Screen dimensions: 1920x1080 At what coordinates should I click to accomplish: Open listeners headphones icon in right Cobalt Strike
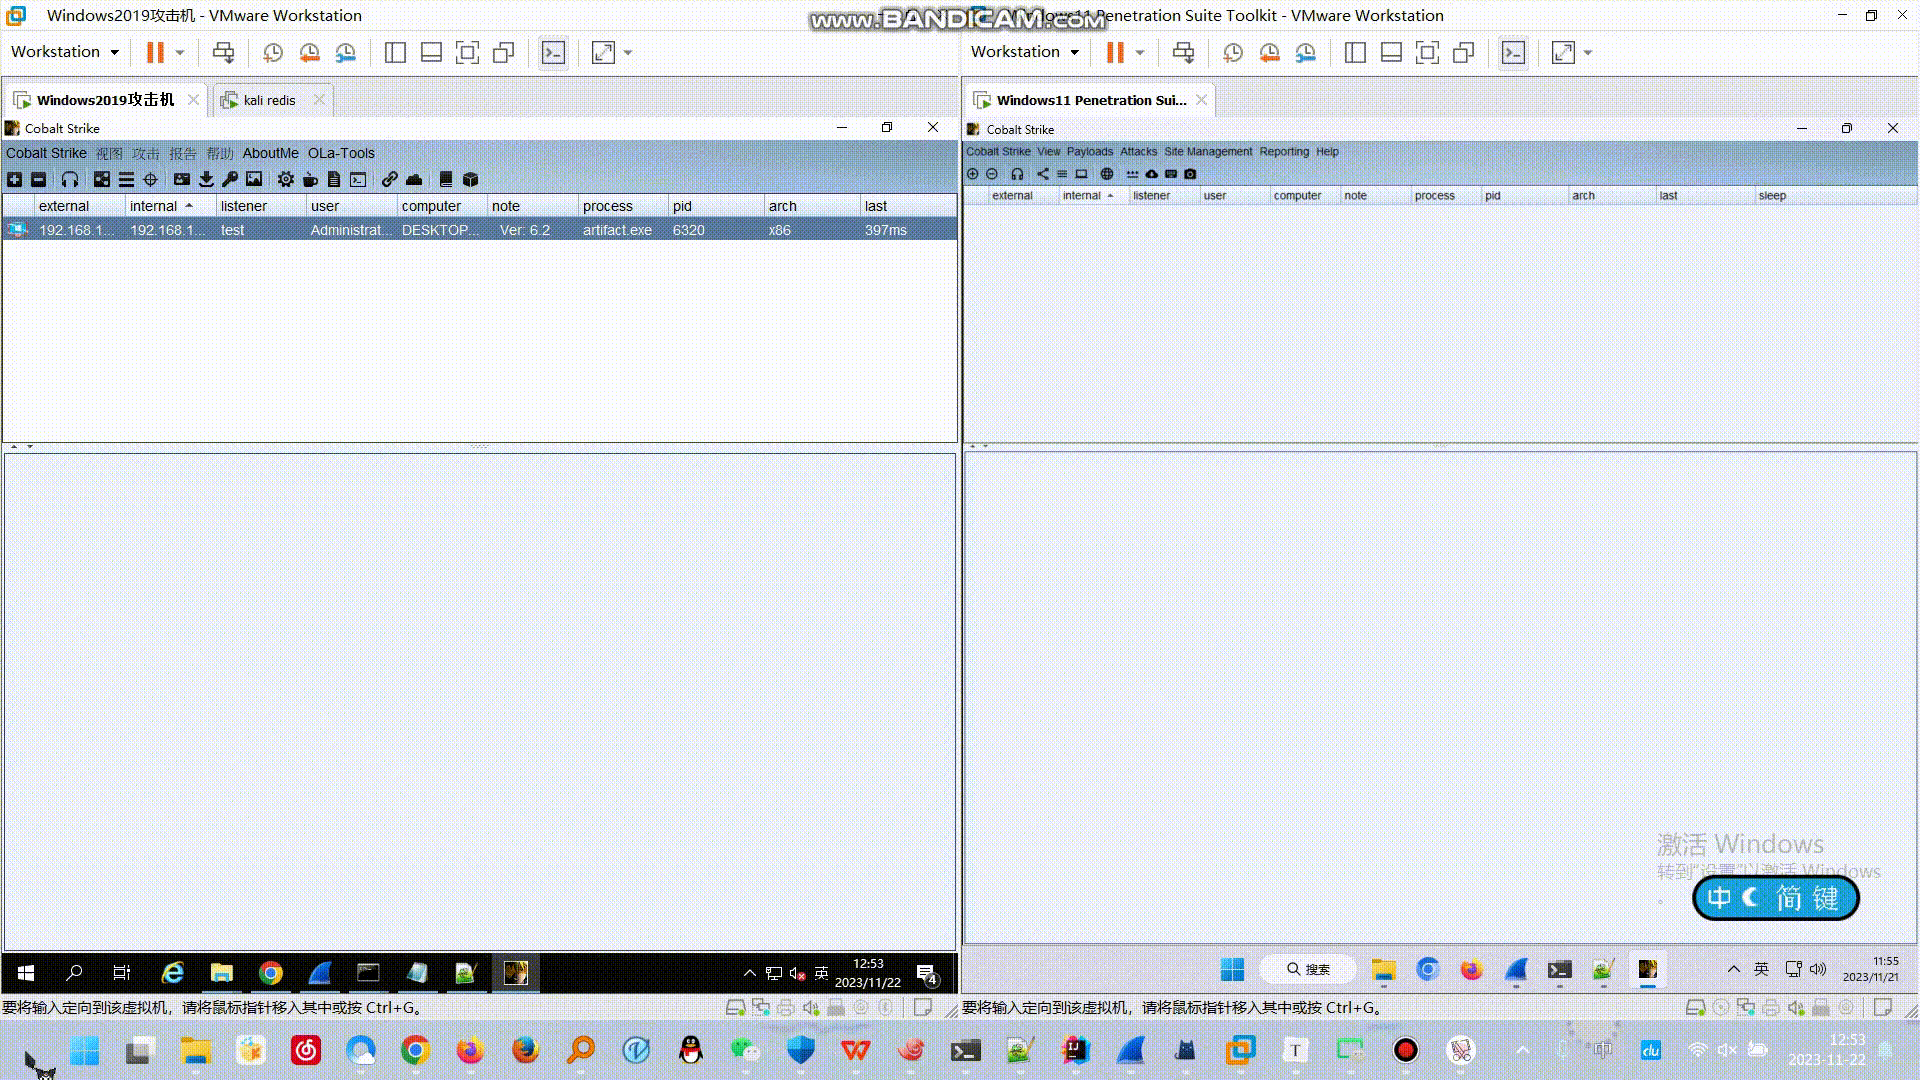pyautogui.click(x=1017, y=174)
